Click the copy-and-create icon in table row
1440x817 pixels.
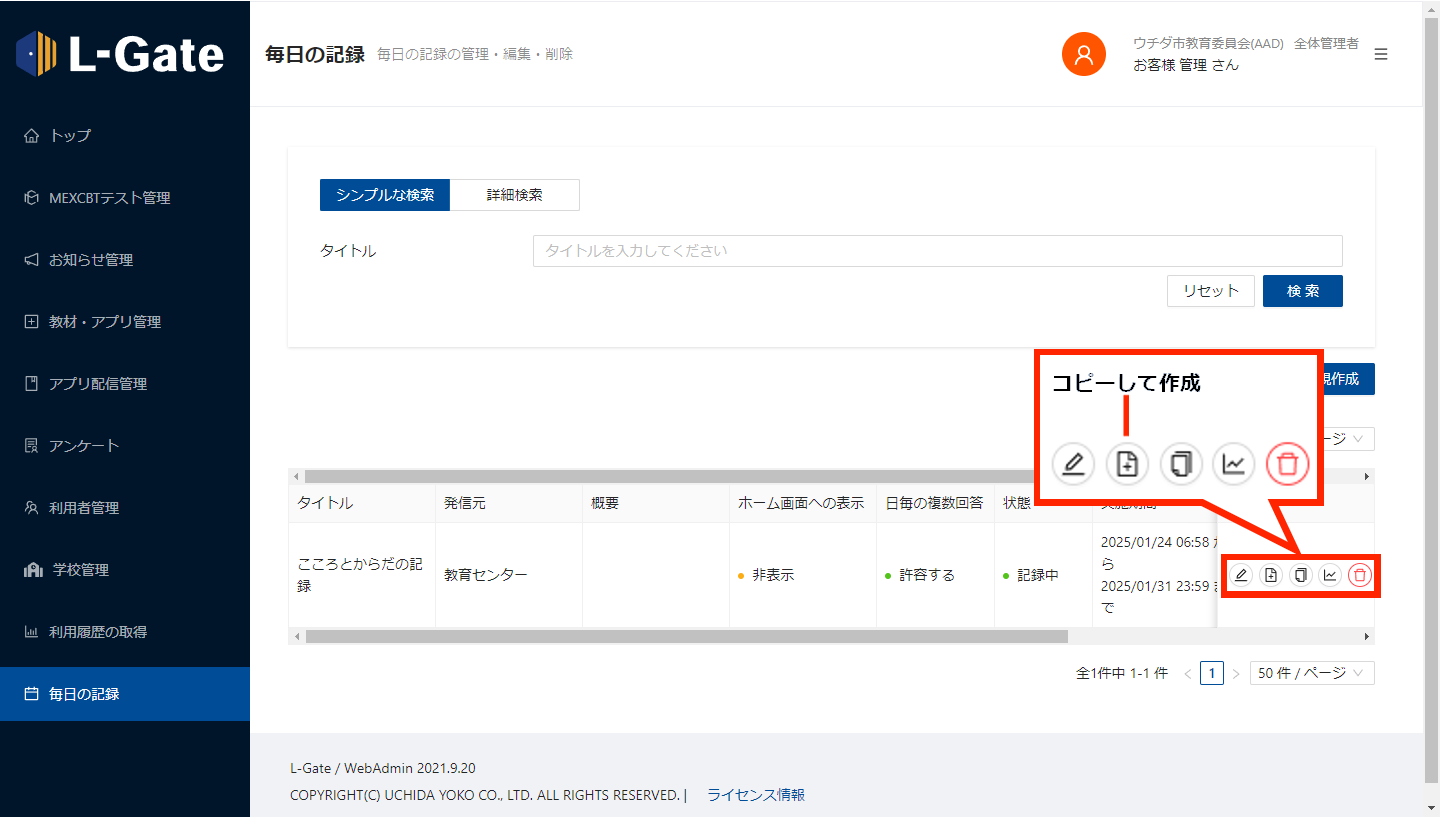pyautogui.click(x=1270, y=575)
